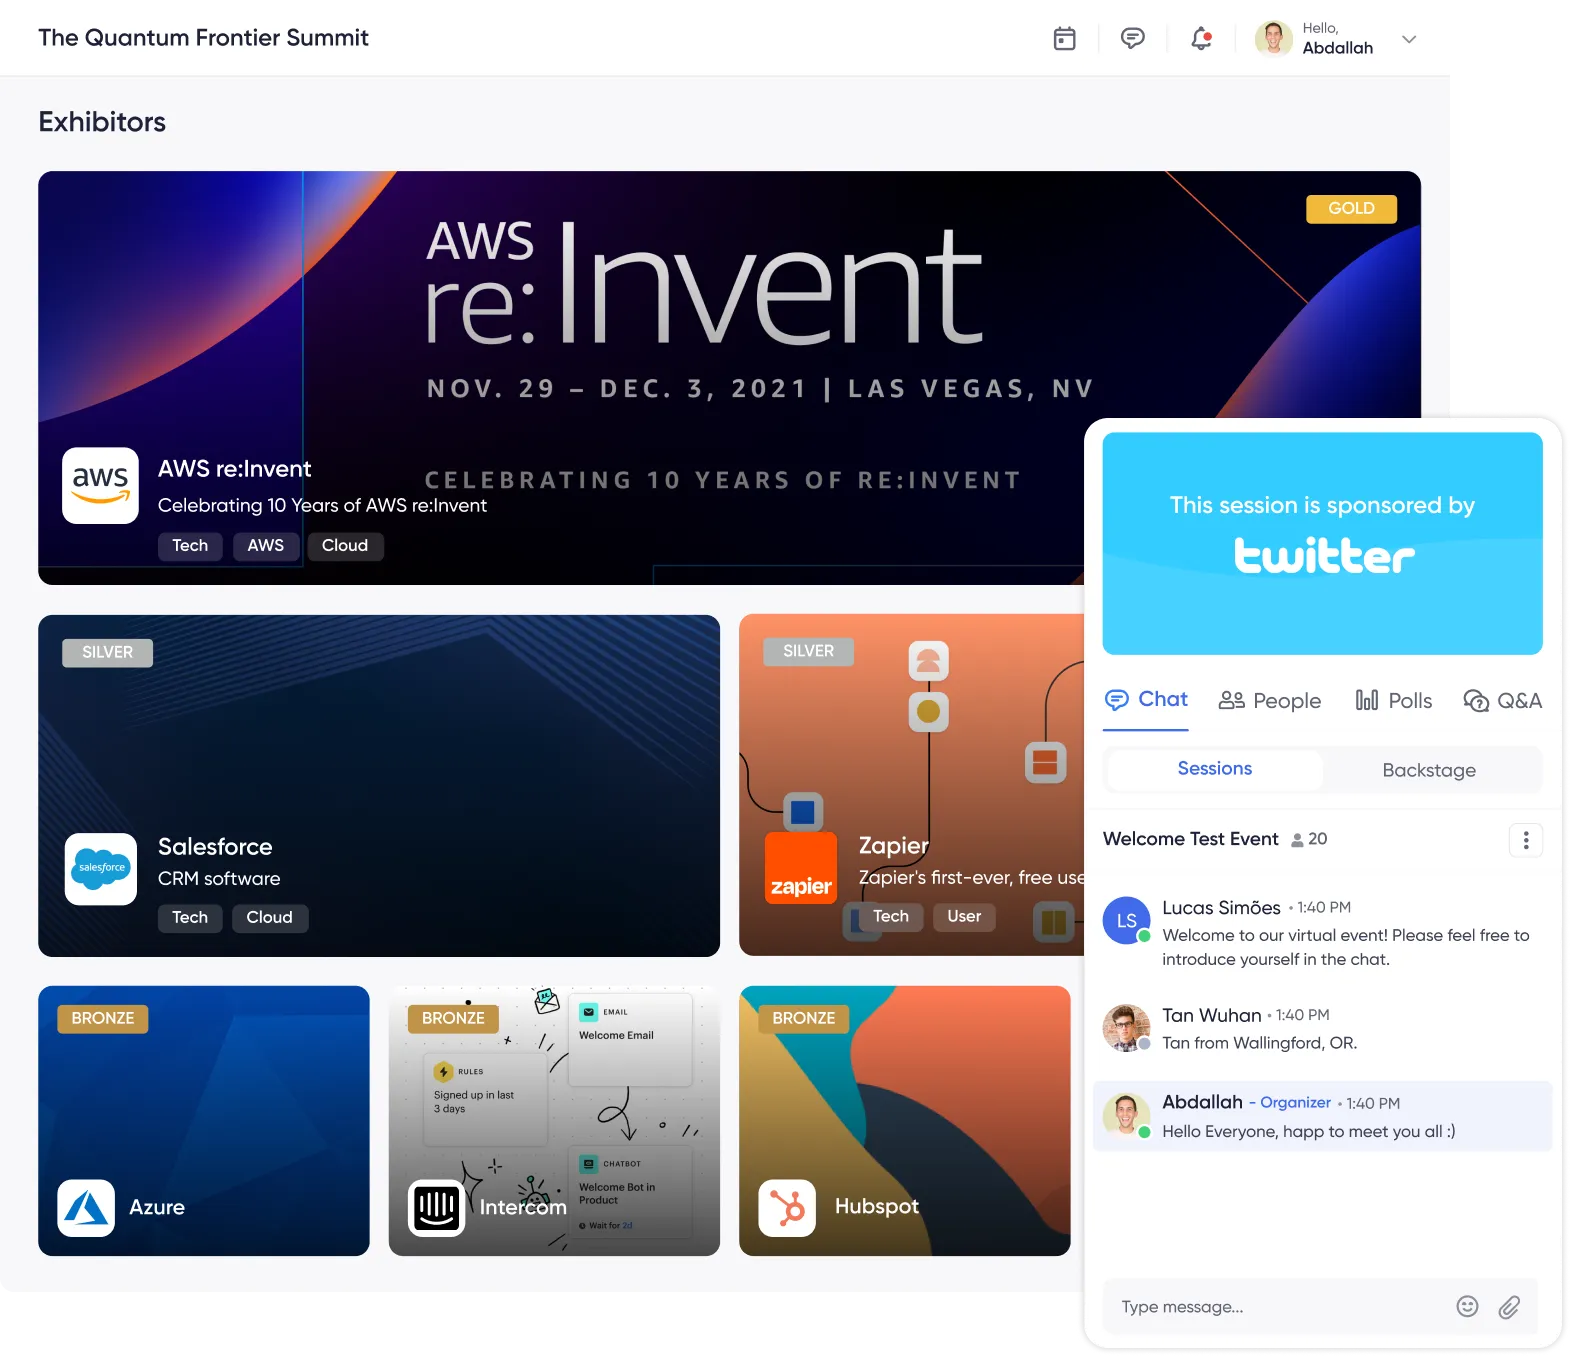
Task: Click the attachment paperclip icon
Action: pyautogui.click(x=1509, y=1306)
